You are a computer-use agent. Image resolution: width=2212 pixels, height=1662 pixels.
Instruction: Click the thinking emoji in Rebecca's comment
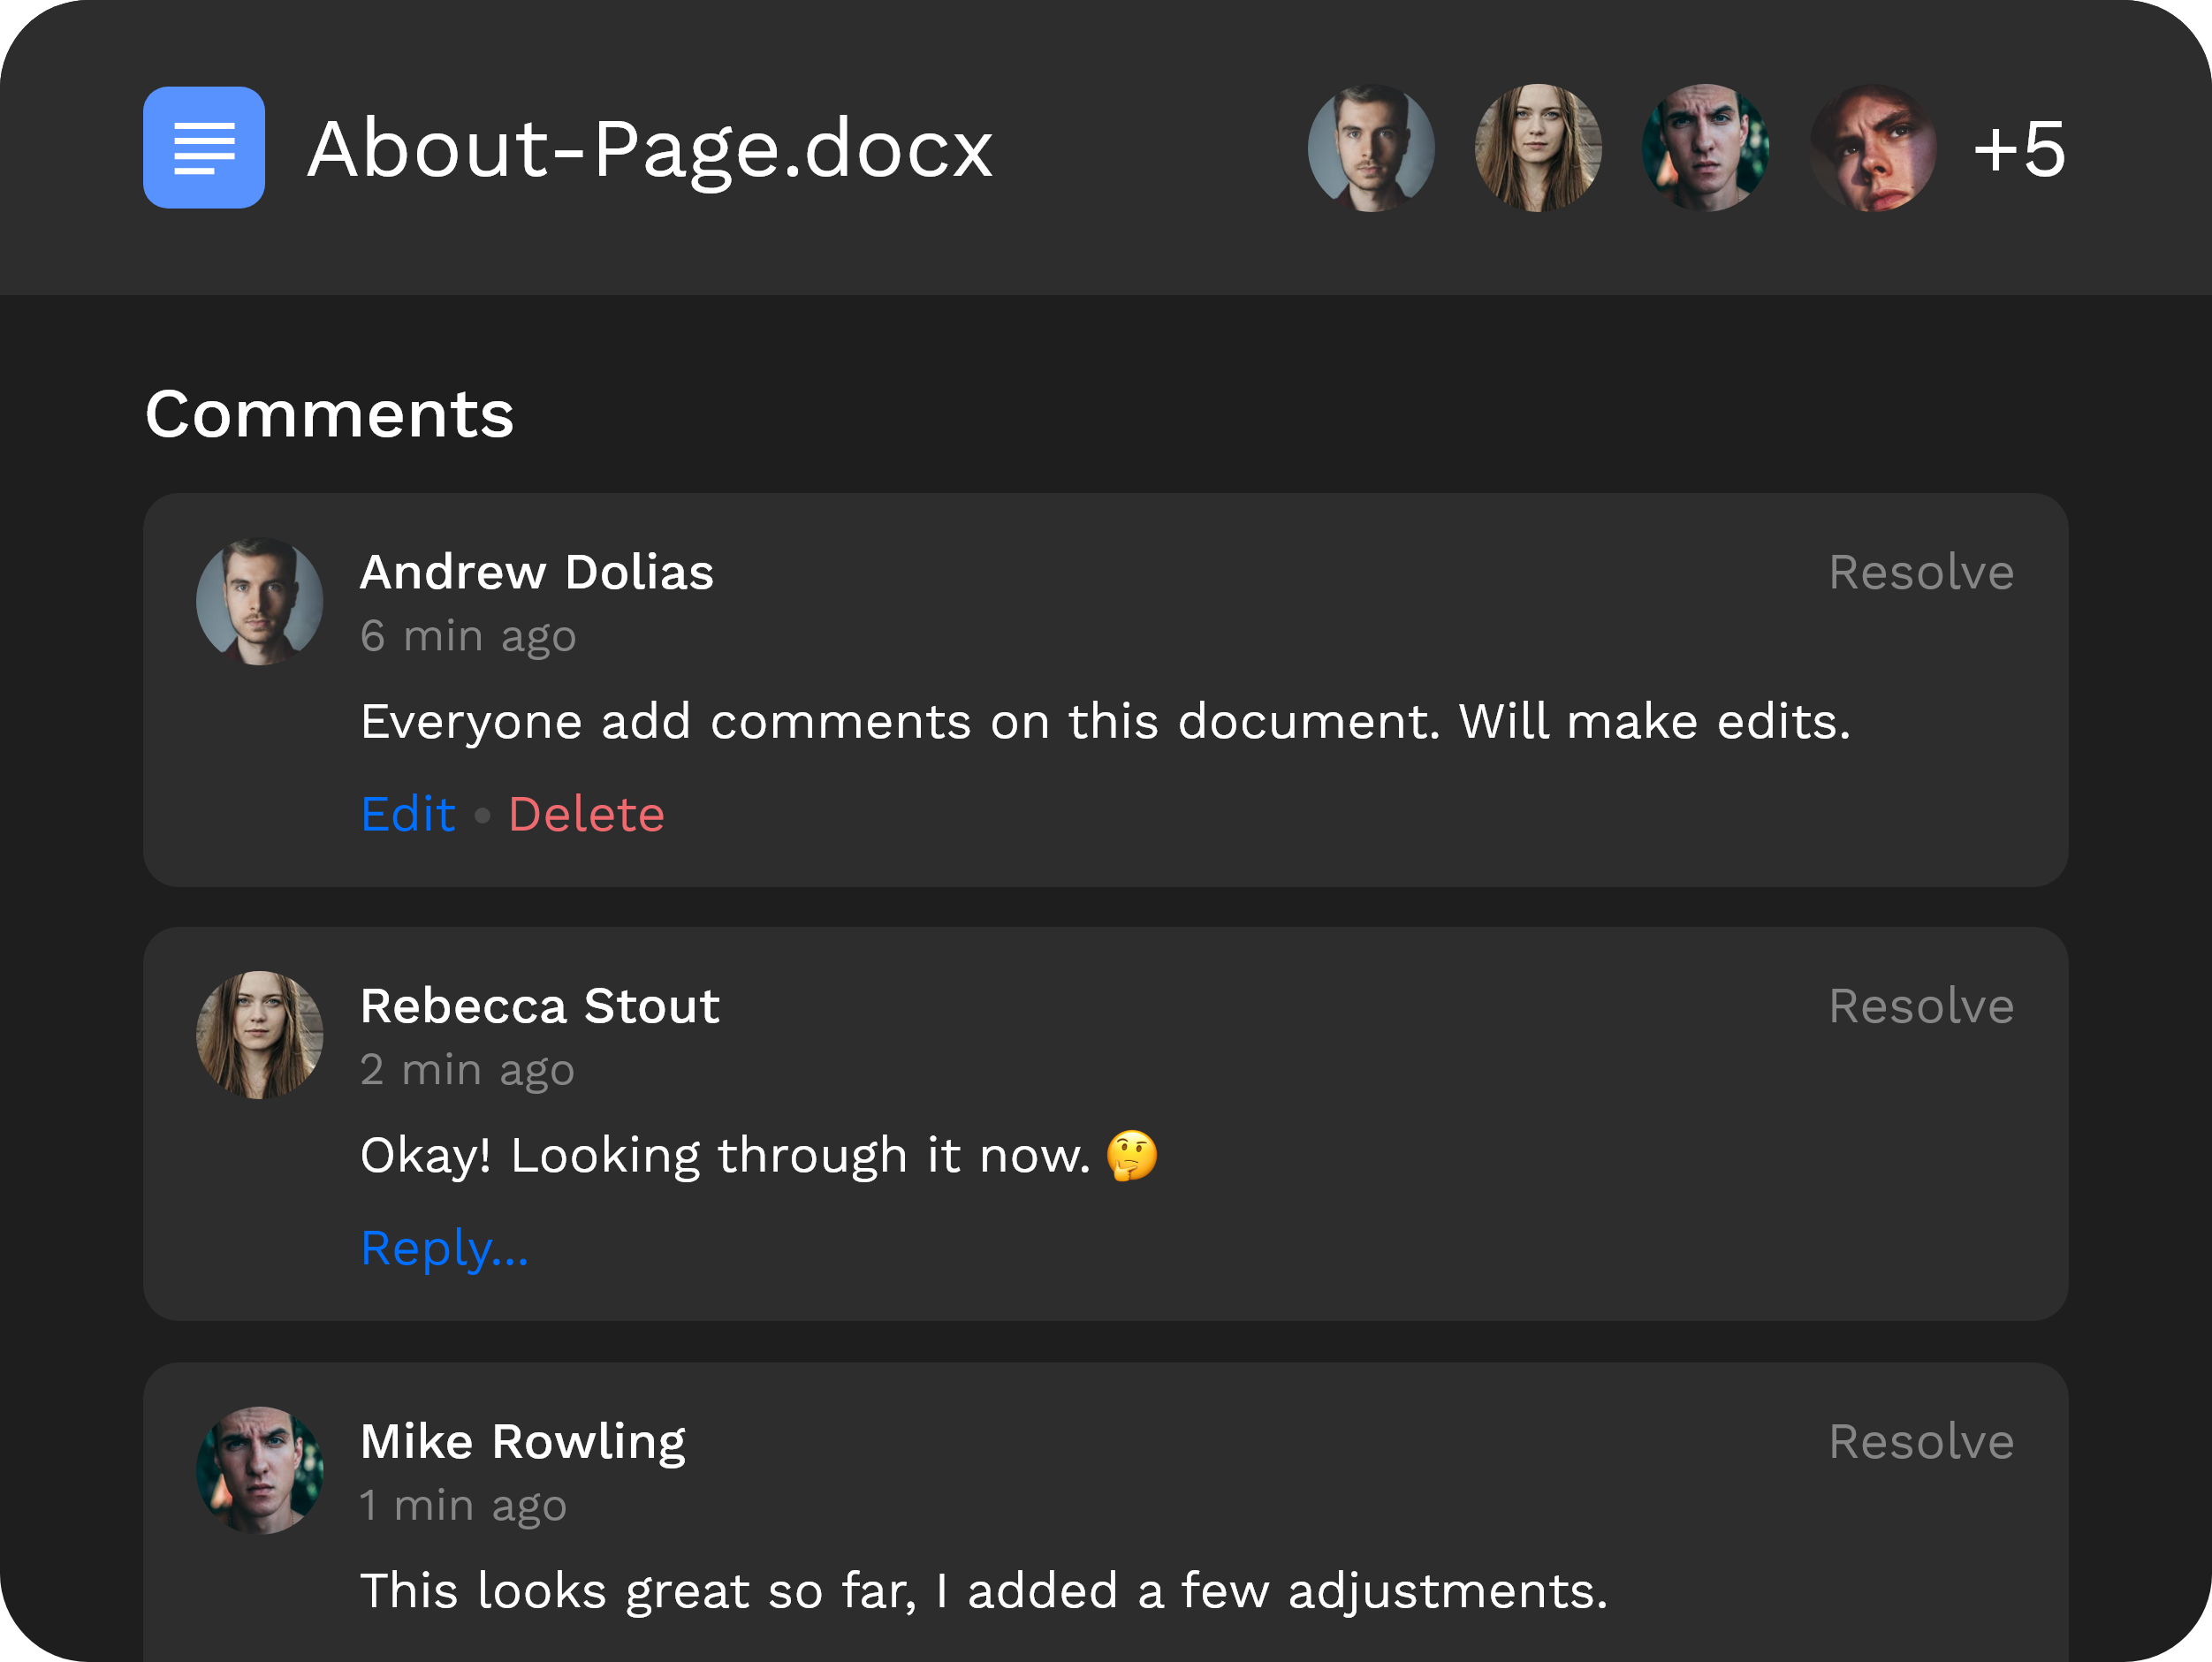click(1130, 1155)
